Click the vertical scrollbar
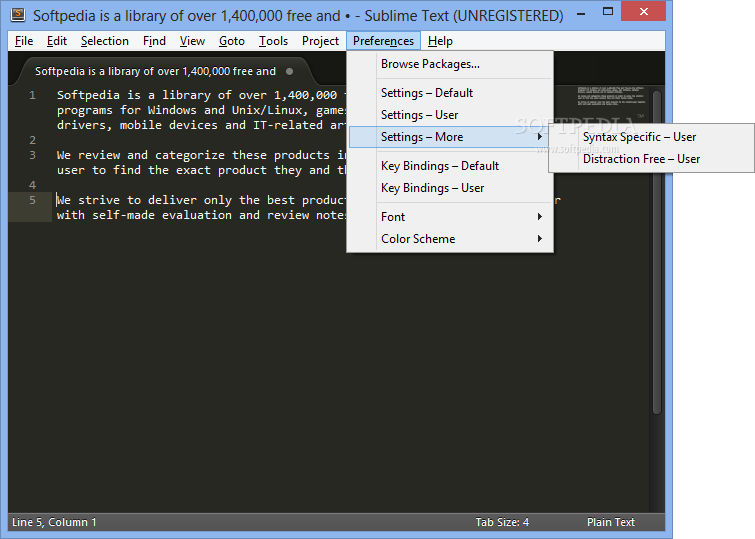The image size is (755, 539). [x=657, y=251]
